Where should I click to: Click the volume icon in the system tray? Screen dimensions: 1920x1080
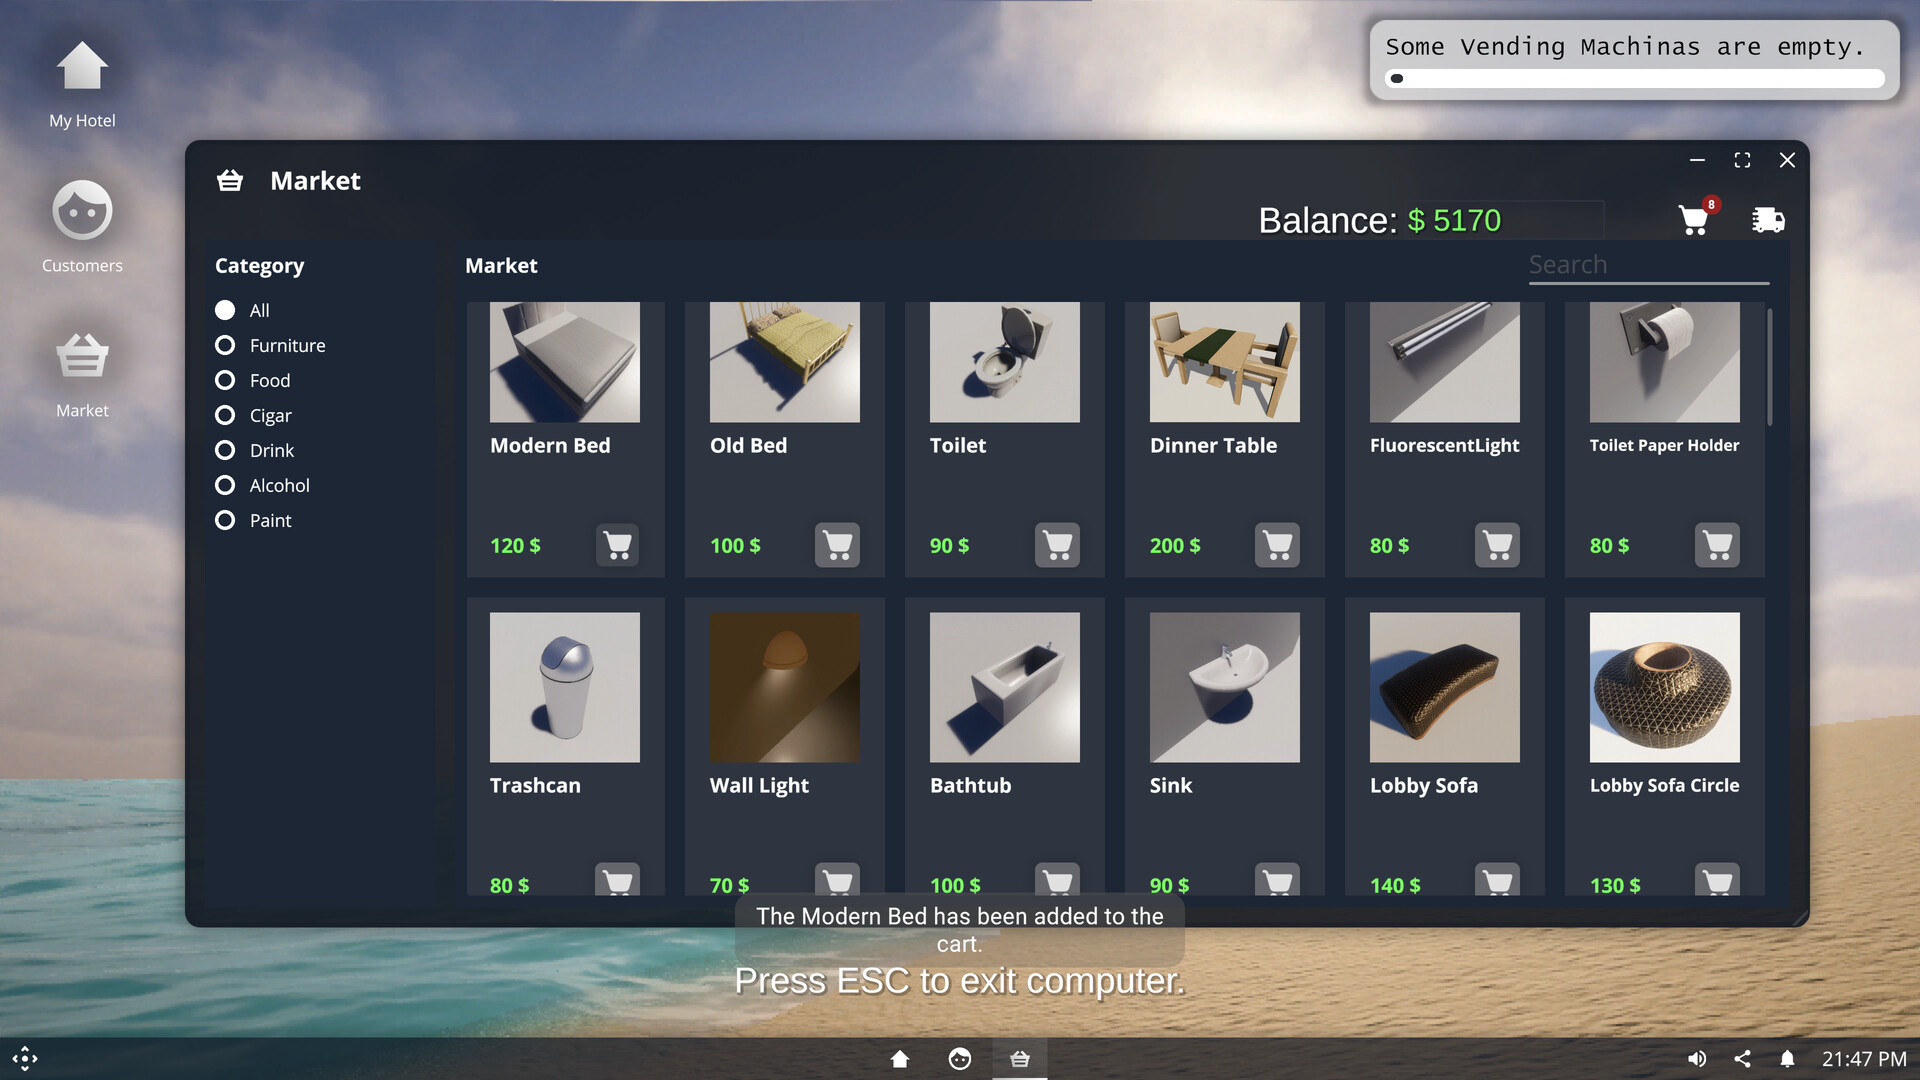[1697, 1059]
